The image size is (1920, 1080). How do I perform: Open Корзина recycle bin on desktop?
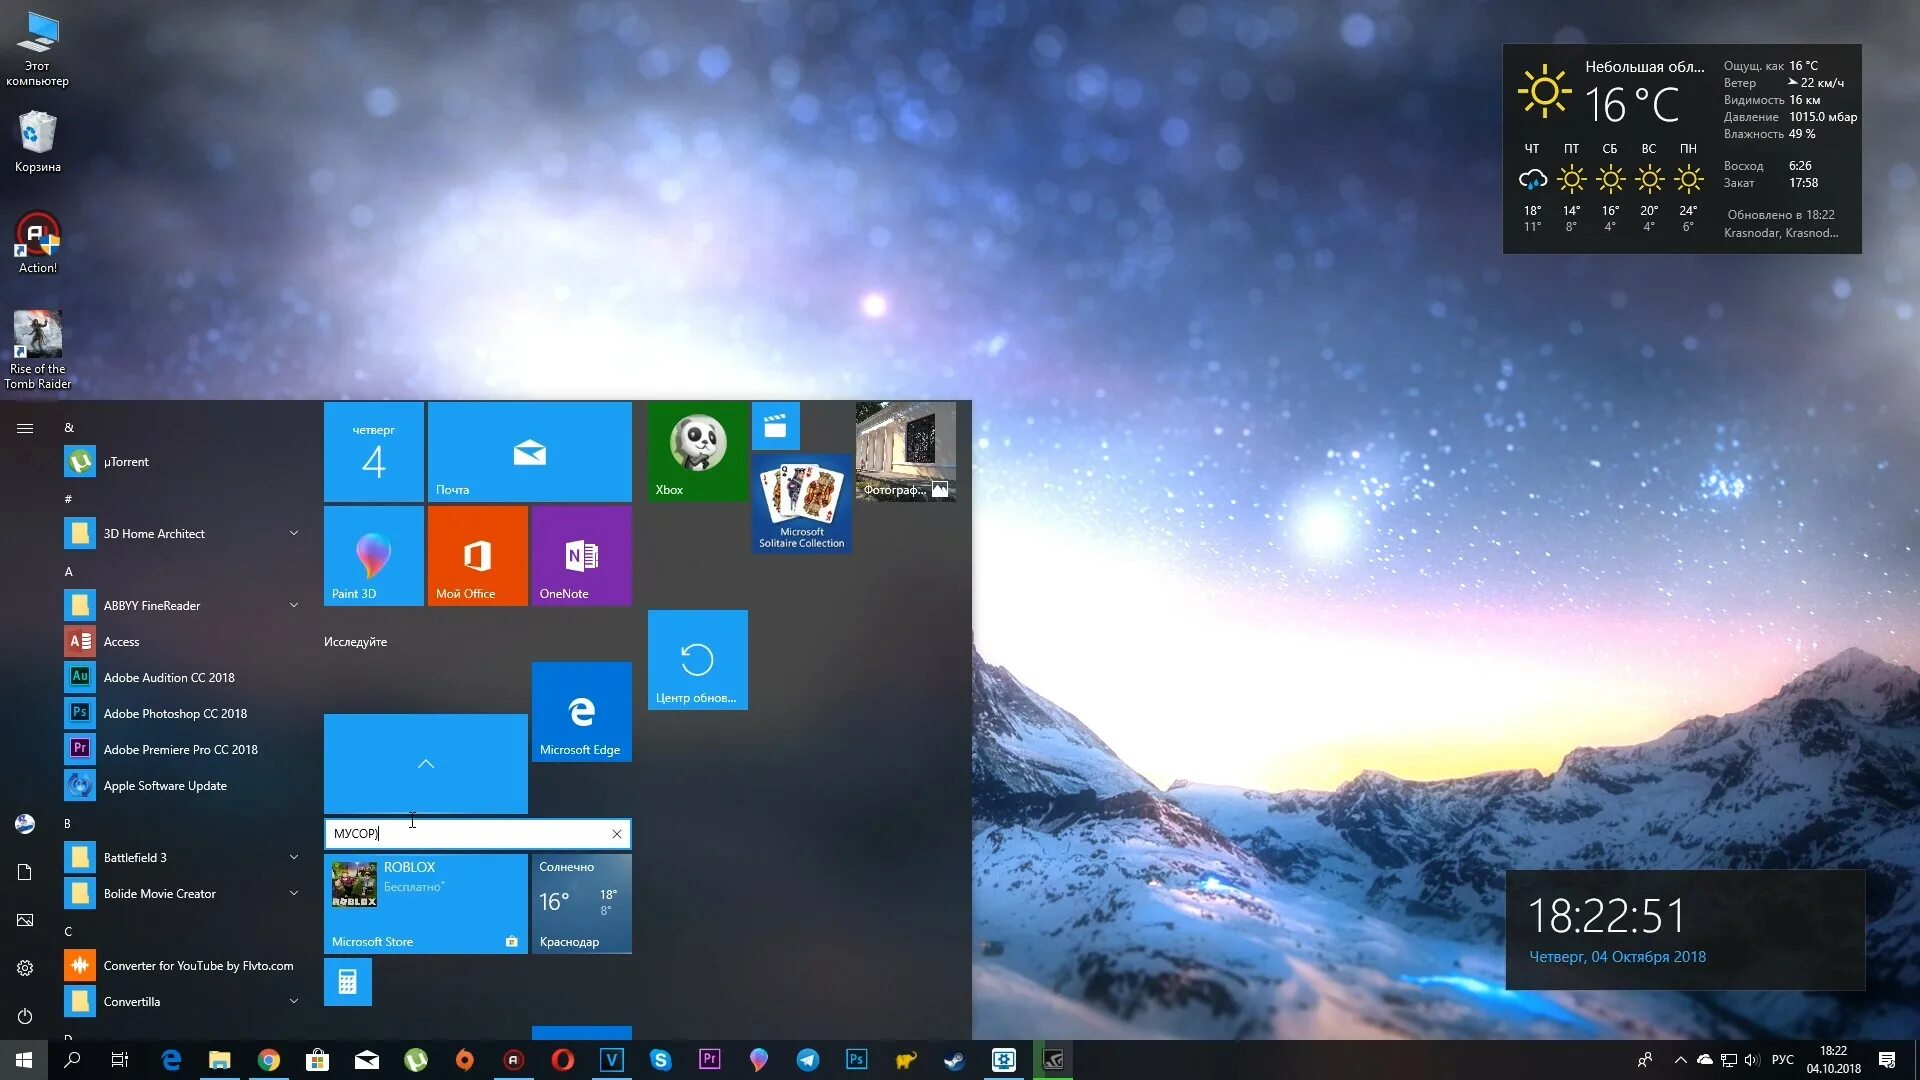[x=37, y=142]
